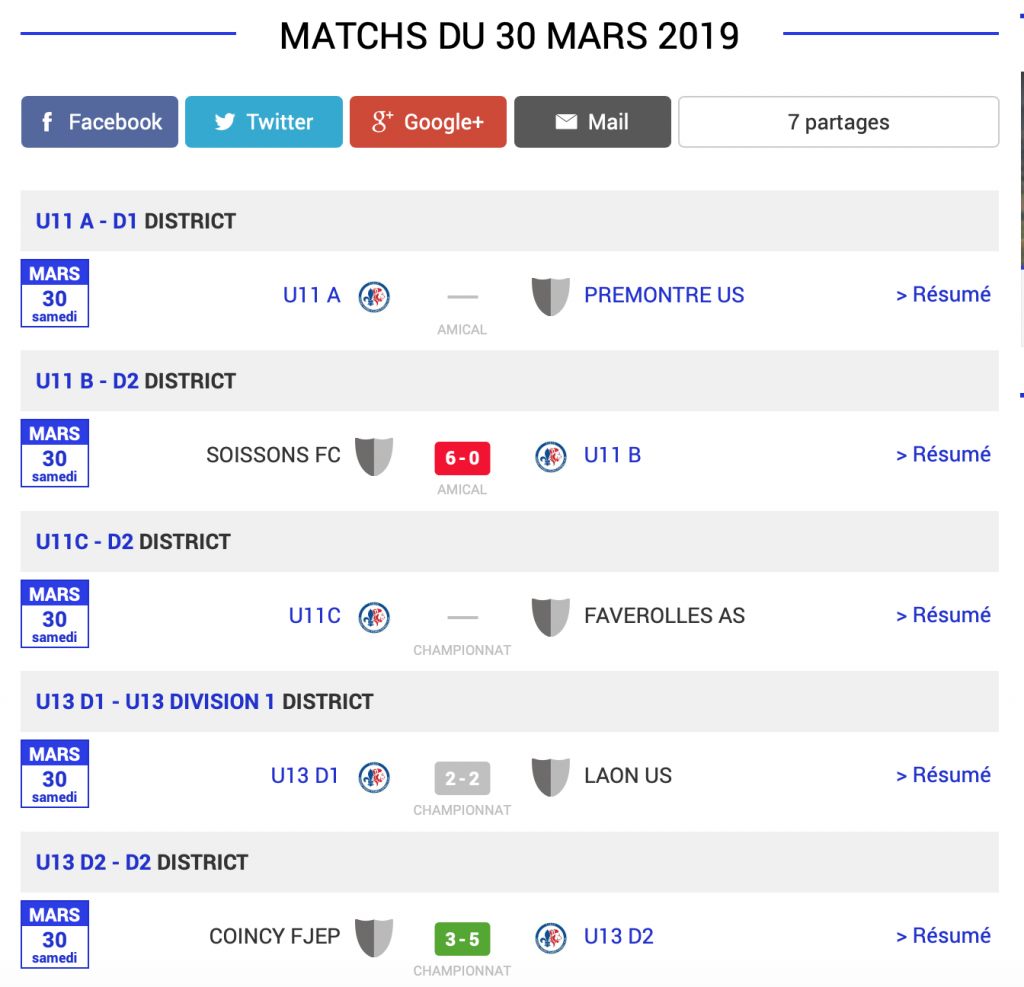This screenshot has width=1024, height=987.
Task: Send the page by Mail
Action: coord(592,122)
